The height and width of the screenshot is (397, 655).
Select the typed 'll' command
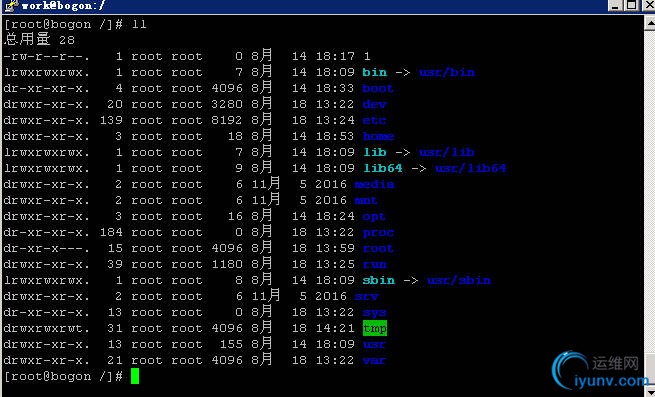(139, 24)
